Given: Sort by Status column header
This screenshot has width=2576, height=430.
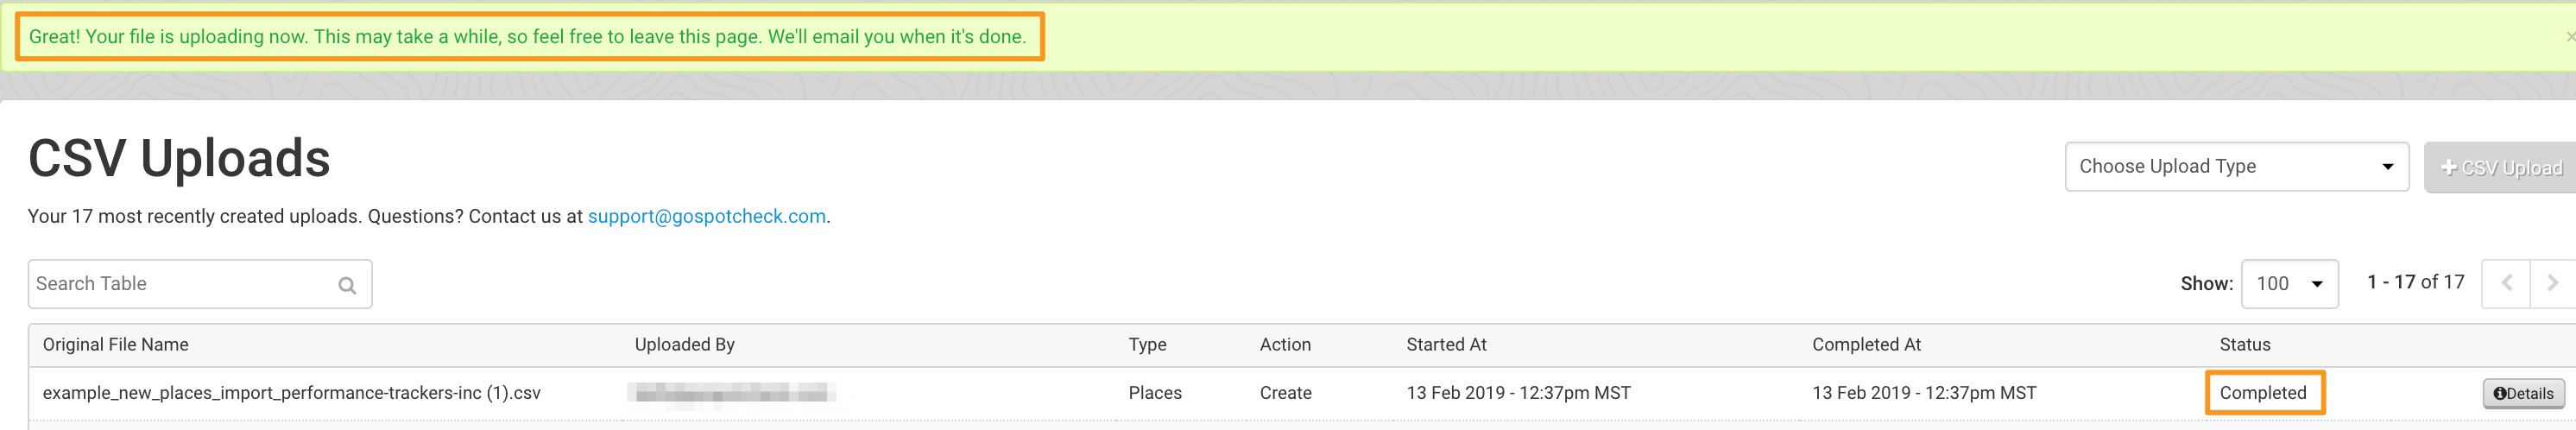Looking at the screenshot, I should point(2244,344).
